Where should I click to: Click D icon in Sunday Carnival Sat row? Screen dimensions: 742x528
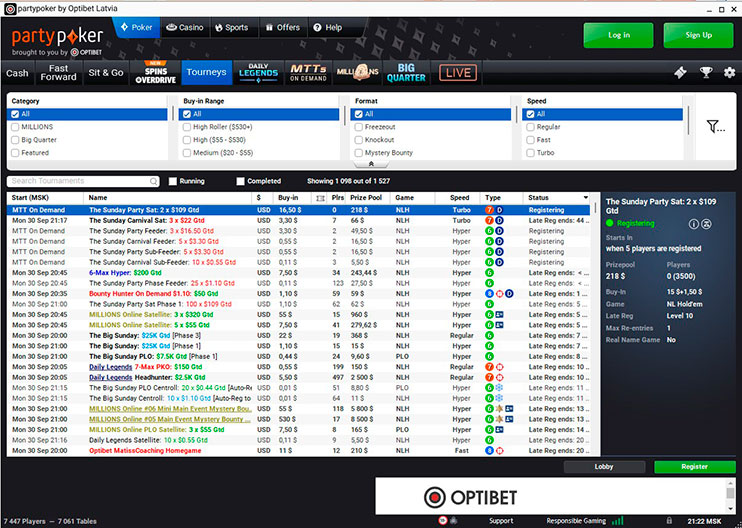click(x=499, y=220)
